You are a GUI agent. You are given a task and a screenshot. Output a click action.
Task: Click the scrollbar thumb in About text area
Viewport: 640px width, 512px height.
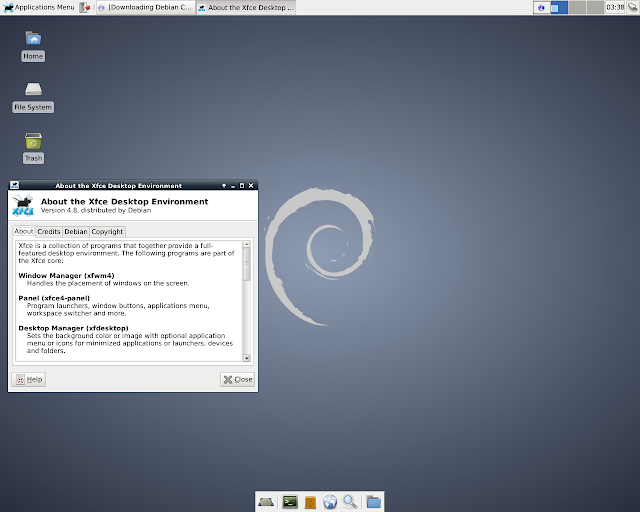(x=247, y=264)
